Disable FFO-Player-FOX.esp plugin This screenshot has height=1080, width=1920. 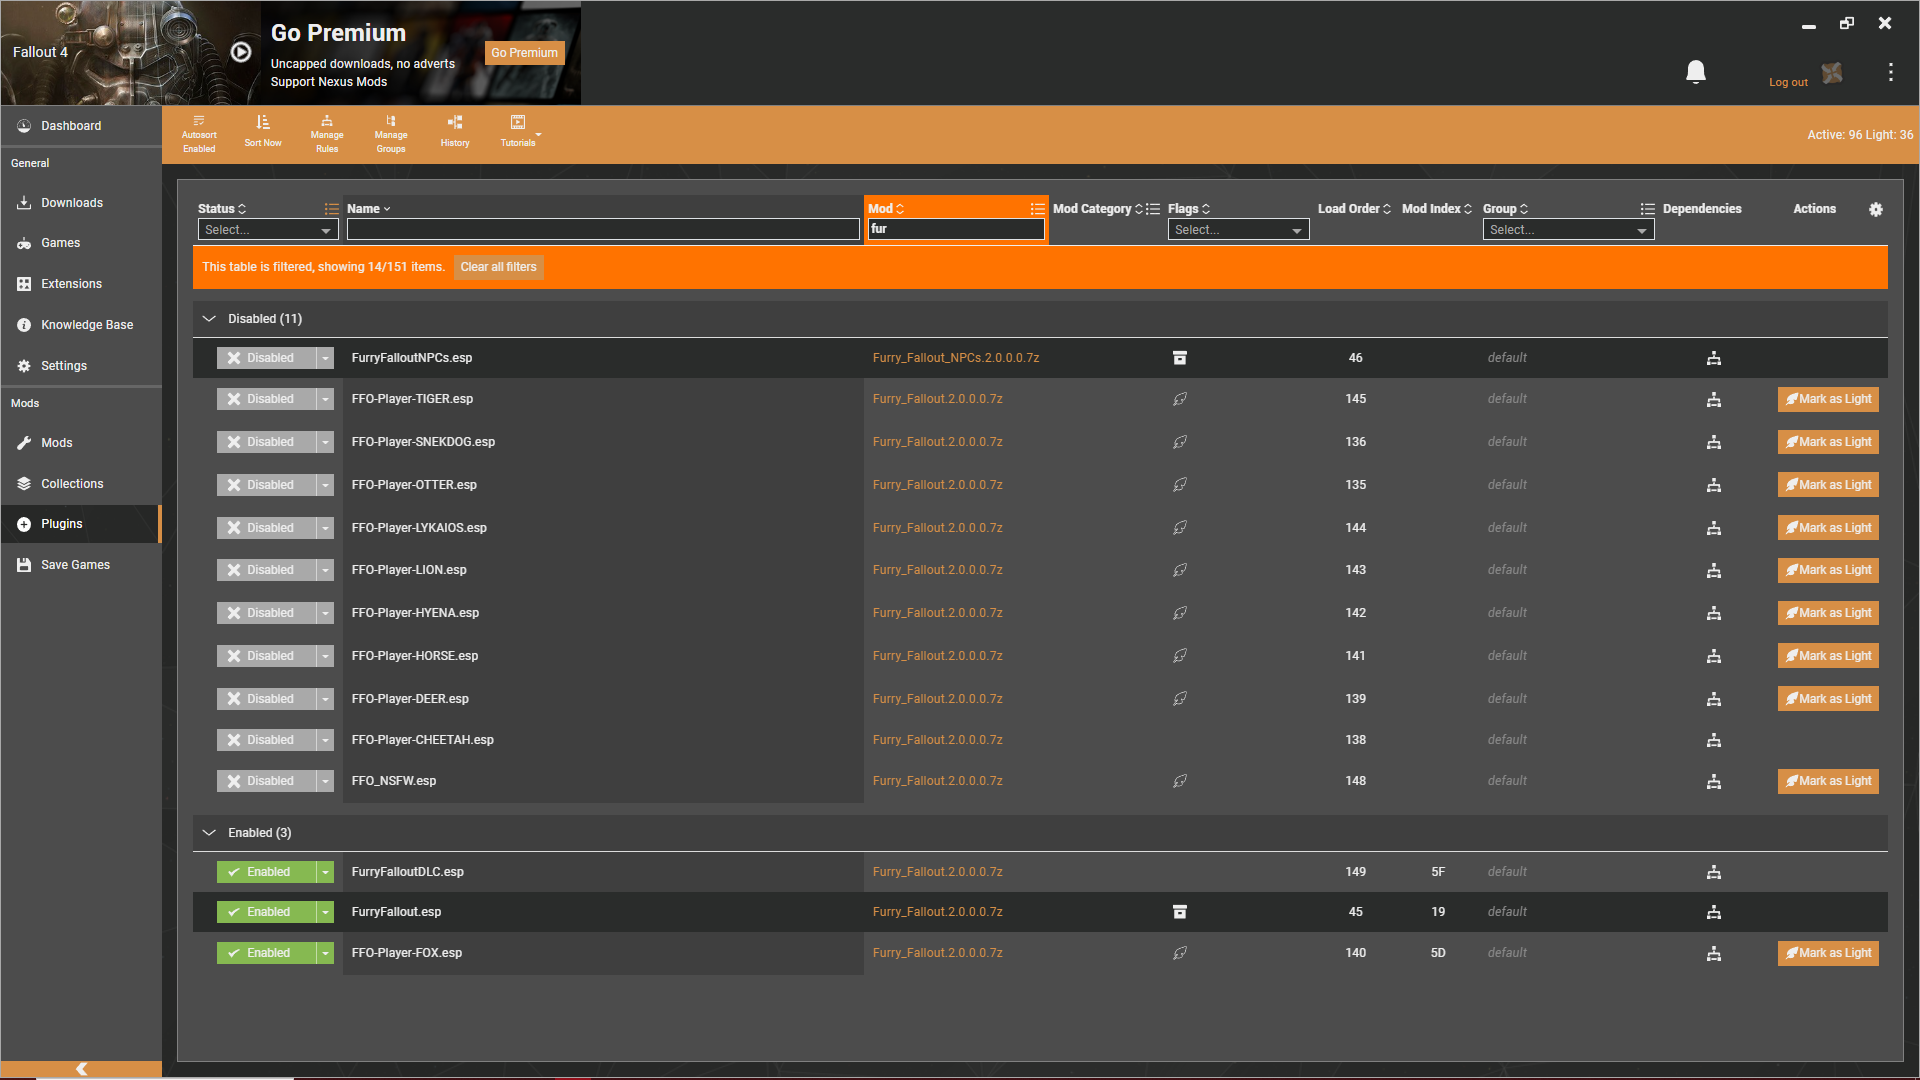point(266,953)
